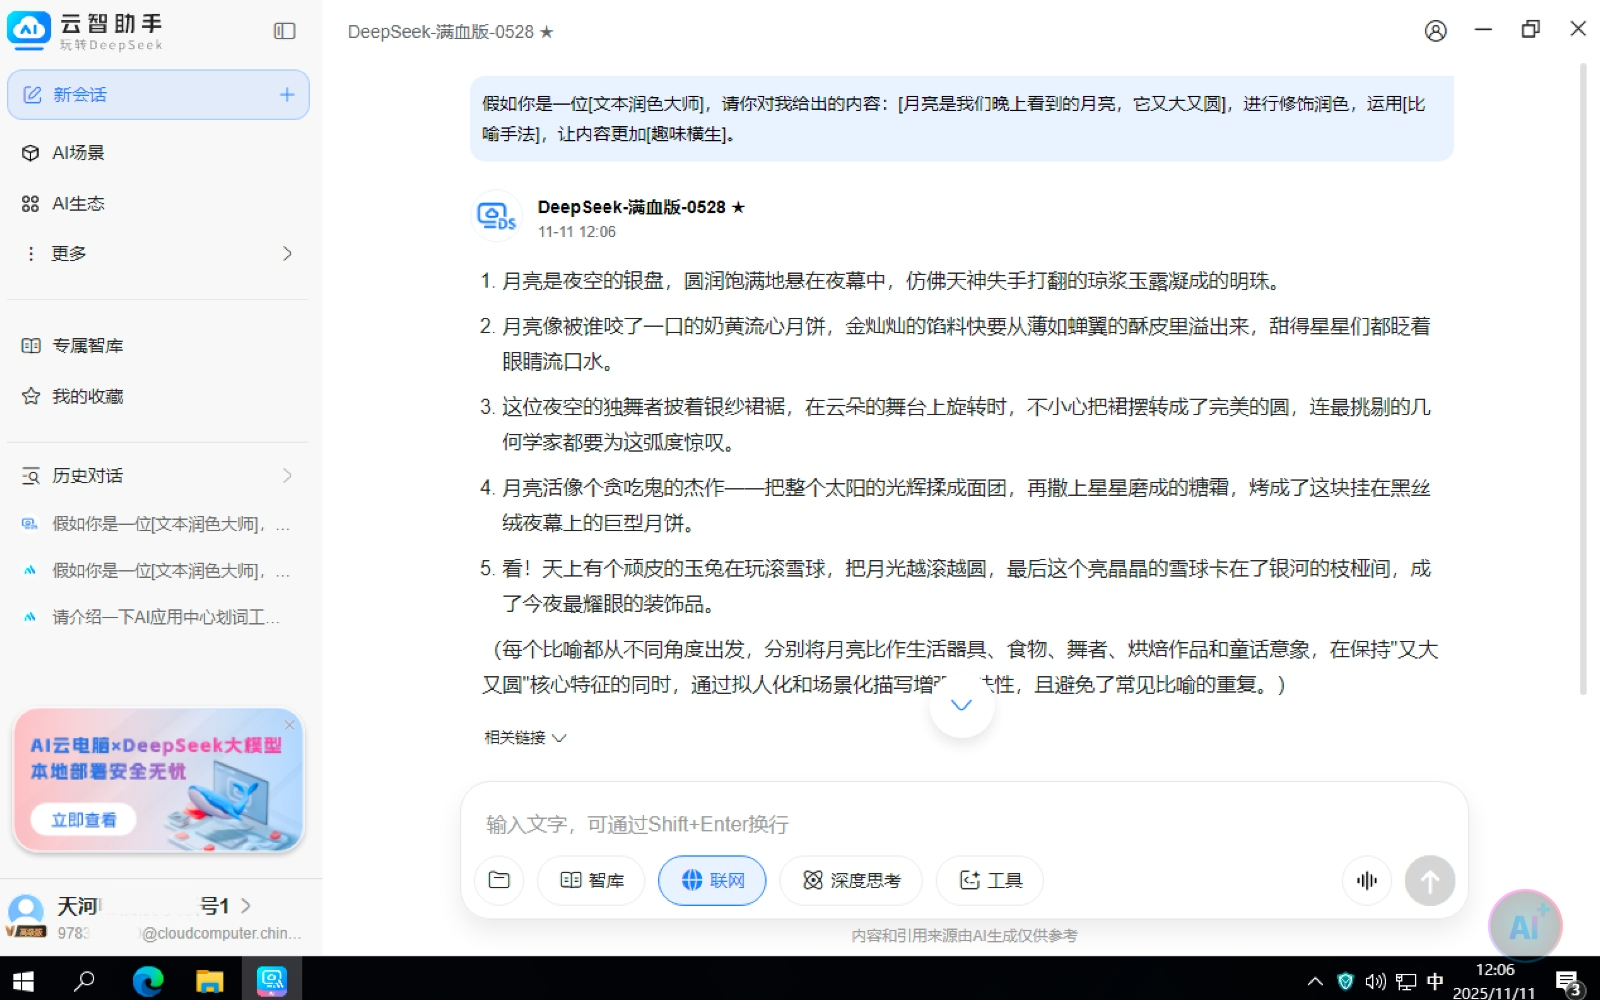Expand the 历史对话 history list
1600x1000 pixels.
(158, 476)
